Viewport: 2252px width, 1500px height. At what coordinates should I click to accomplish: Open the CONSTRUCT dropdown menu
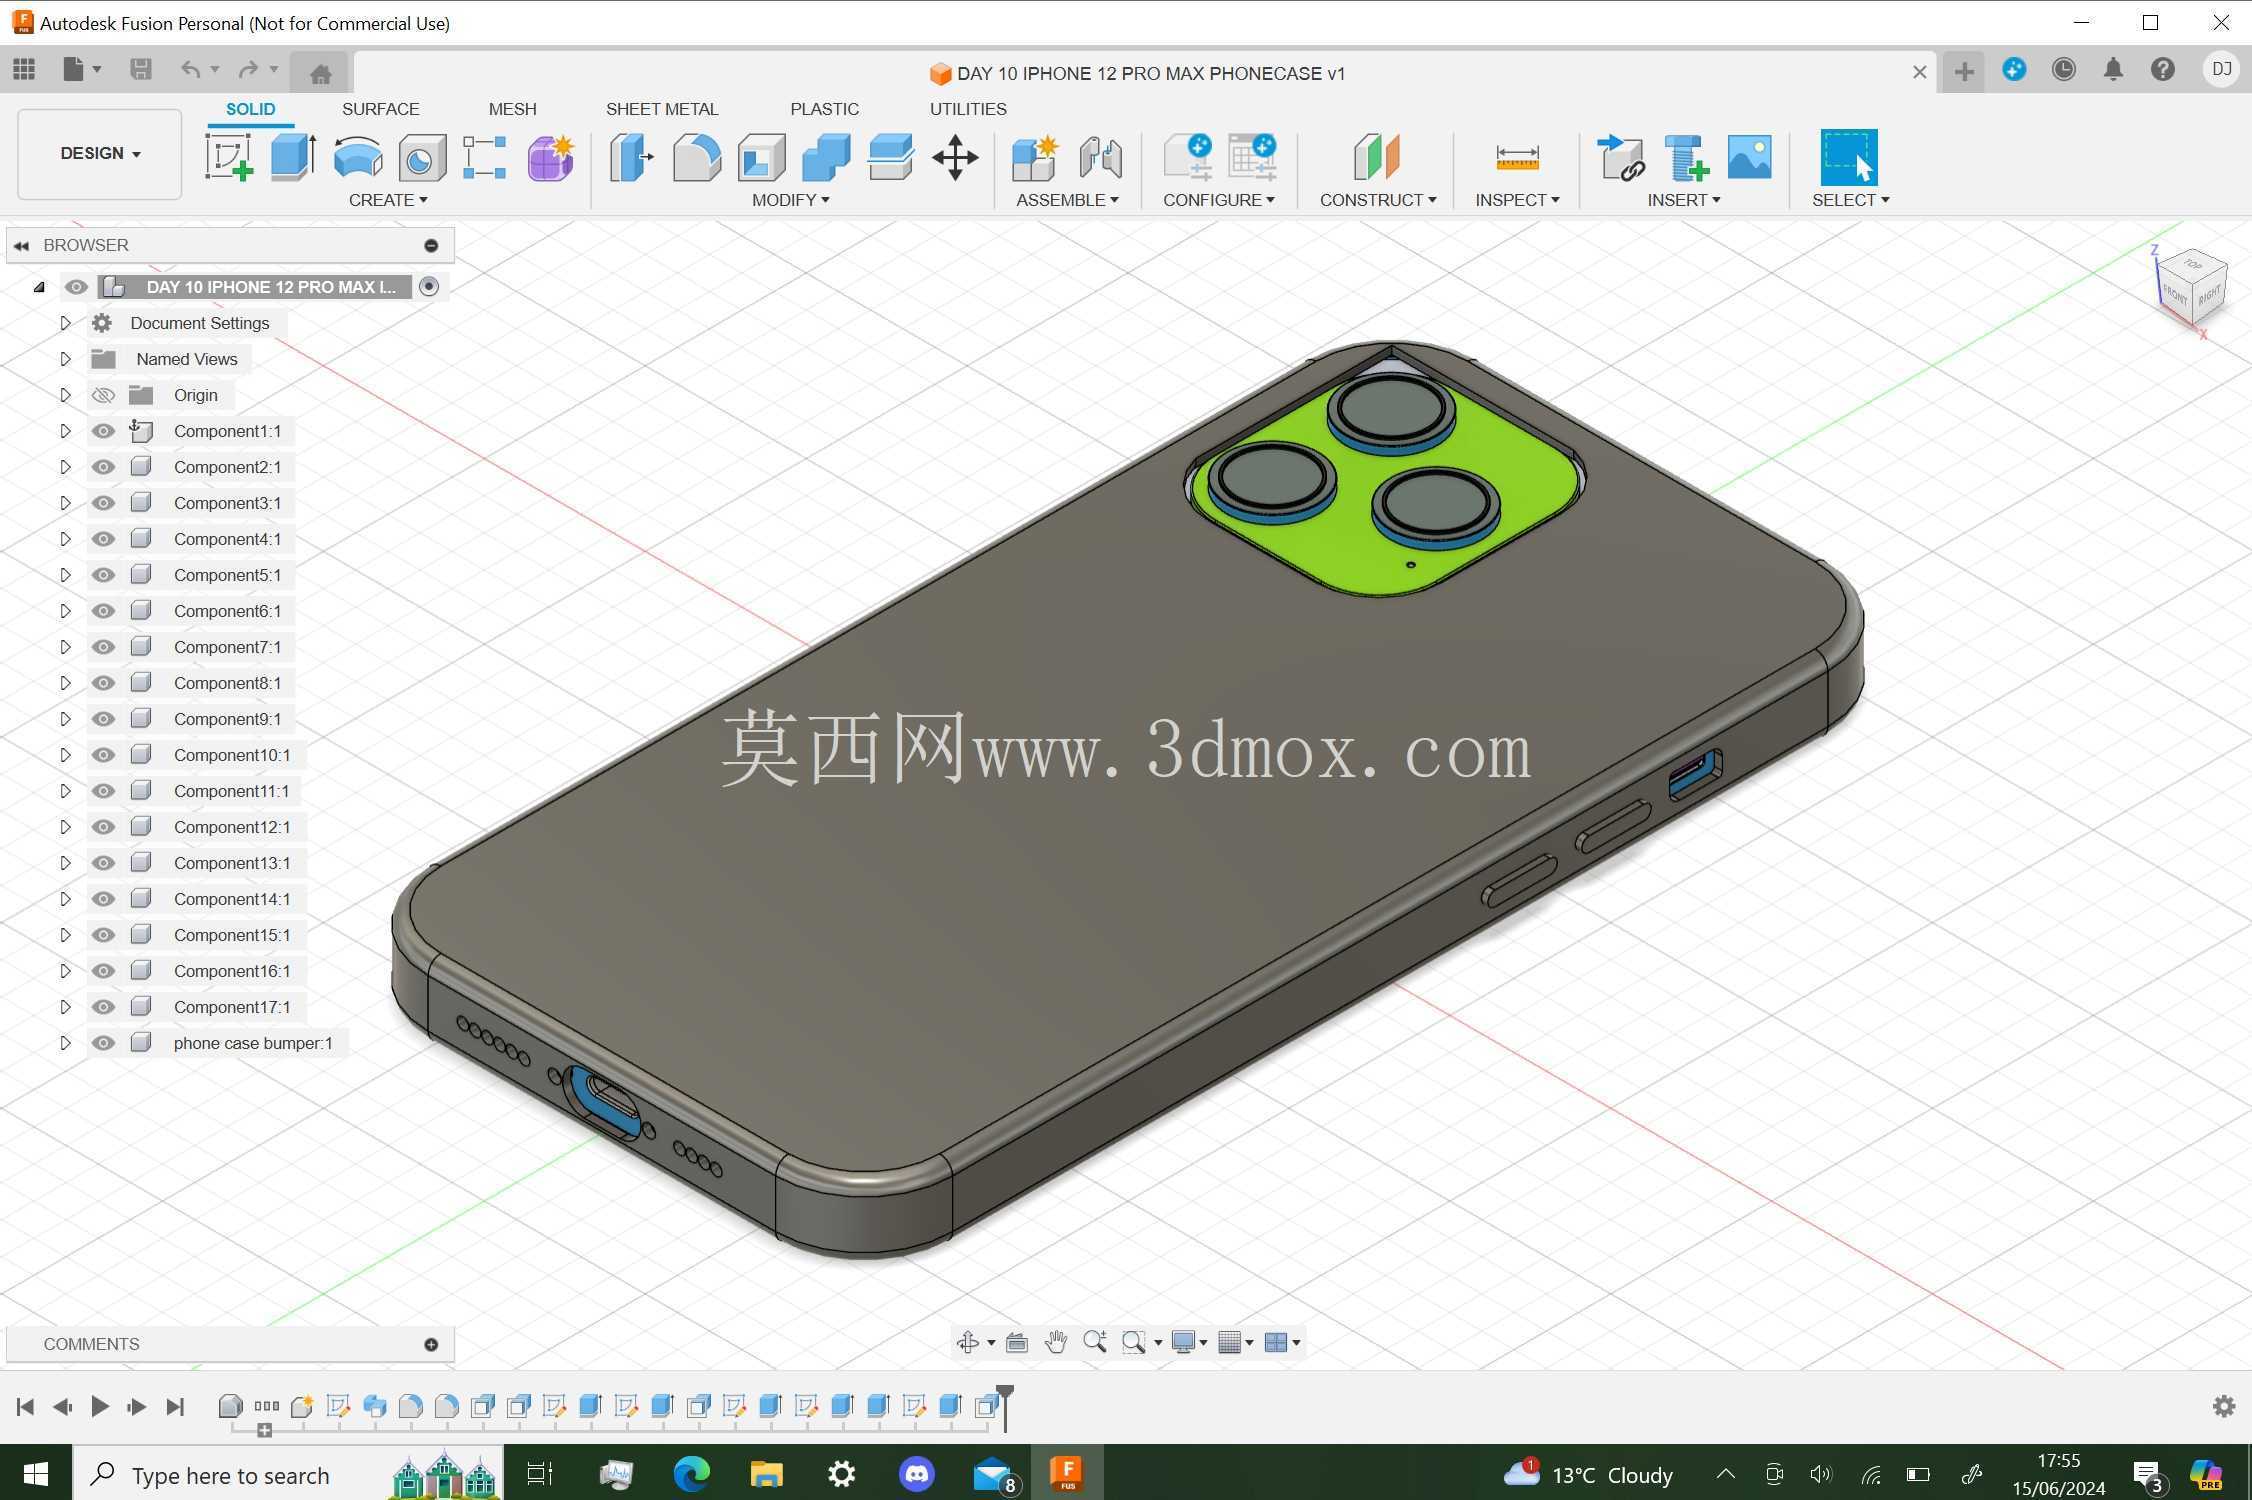pos(1378,200)
